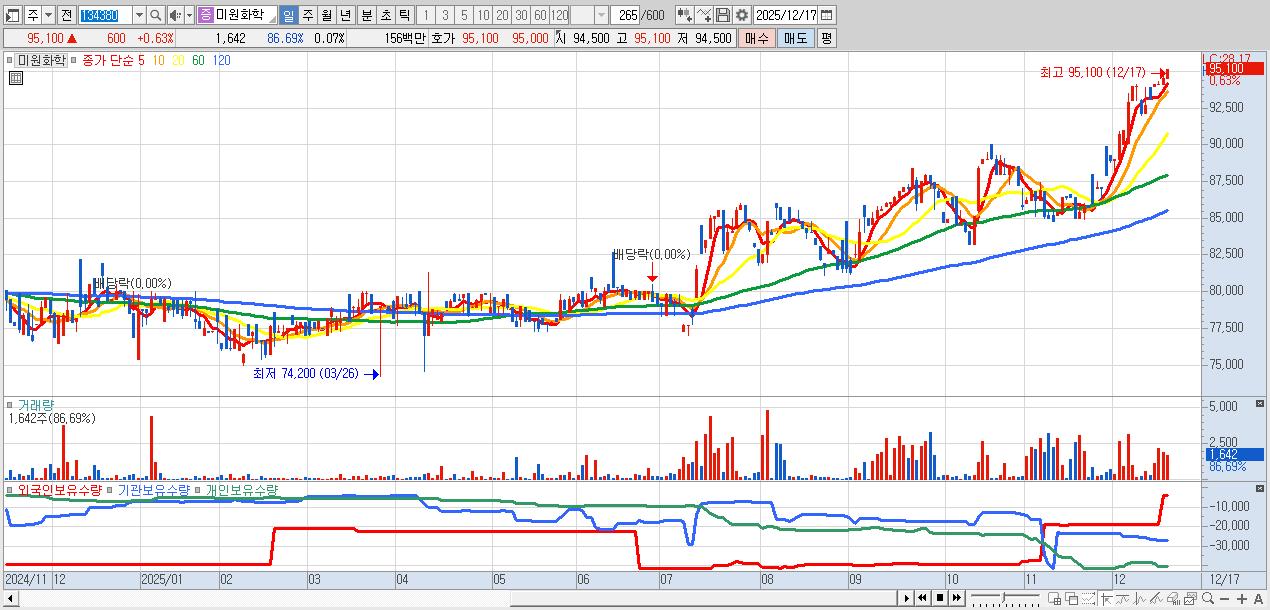
Task: Open the 주 type dropdown arrow
Action: click(49, 15)
